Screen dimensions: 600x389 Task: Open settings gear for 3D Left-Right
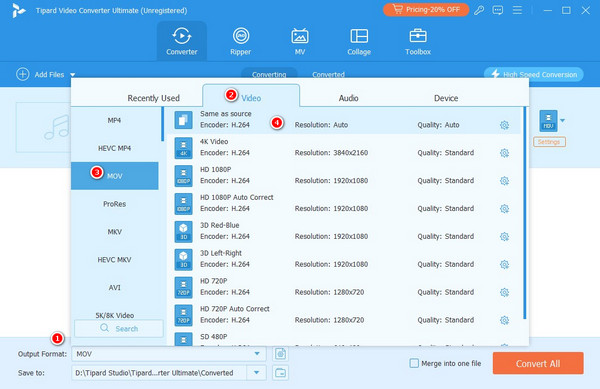pyautogui.click(x=504, y=265)
